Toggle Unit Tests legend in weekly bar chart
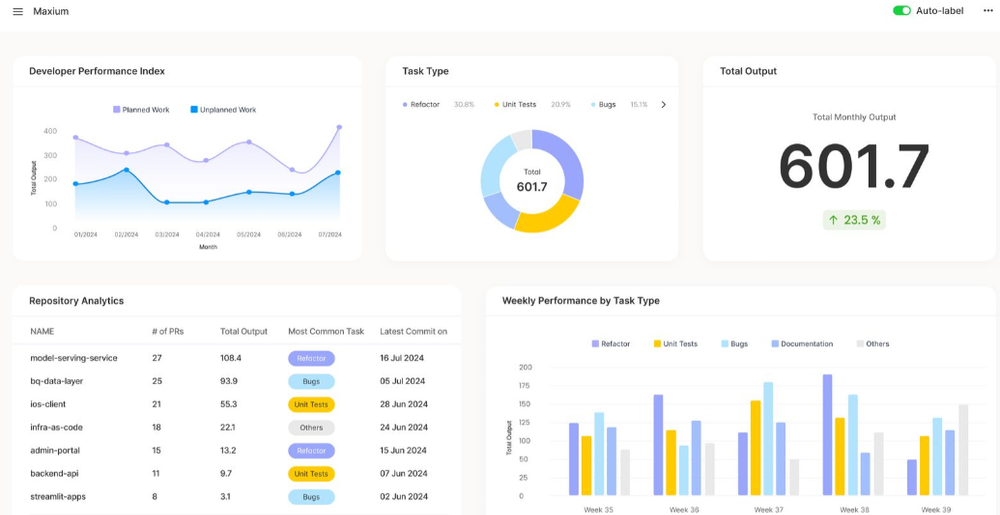 675,344
